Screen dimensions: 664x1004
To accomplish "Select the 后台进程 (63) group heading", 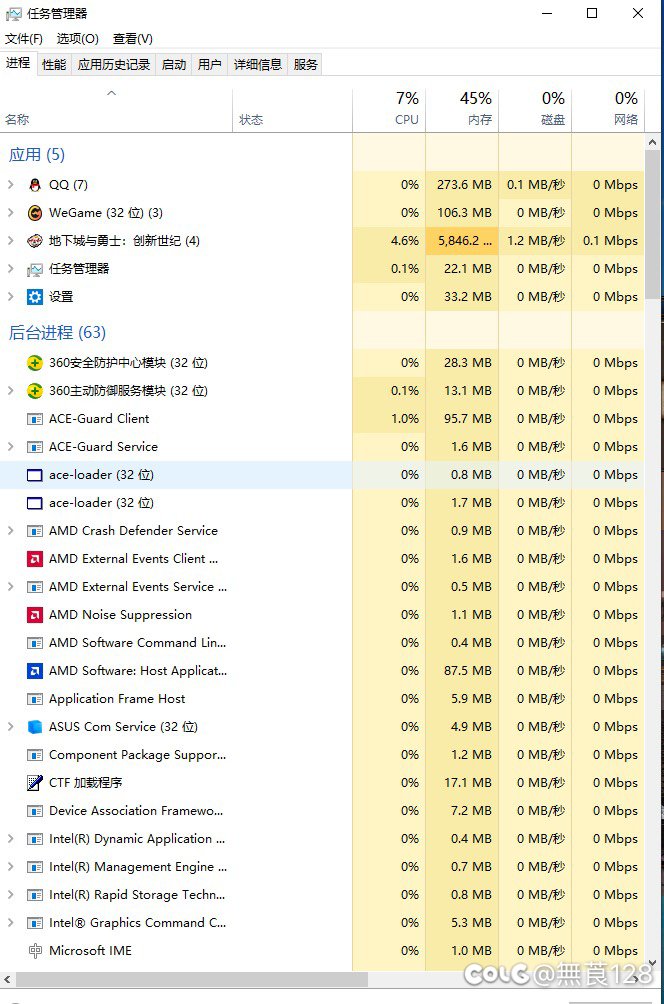I will pos(57,332).
